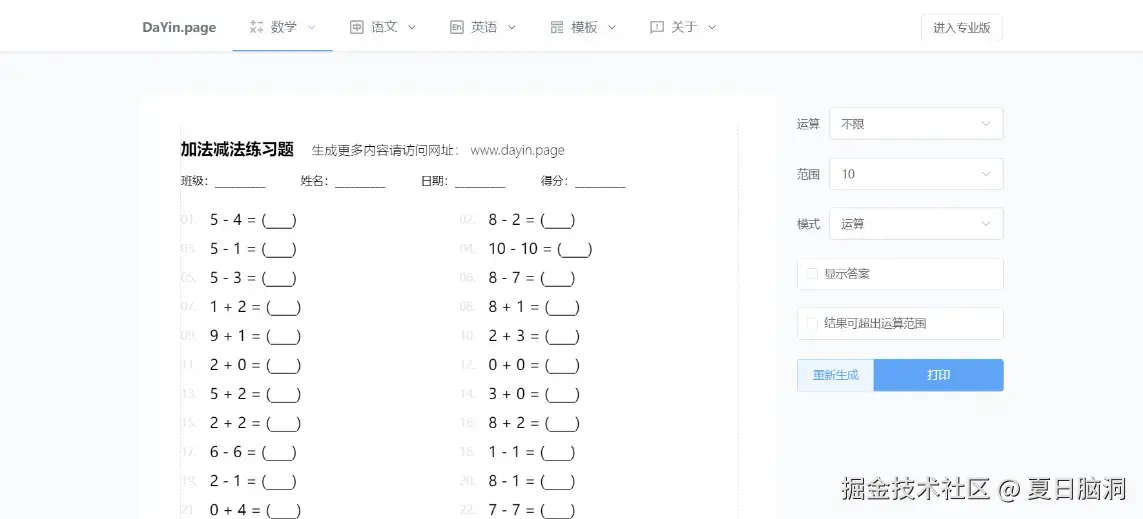This screenshot has width=1143, height=519.
Task: Expand the chevron next to 数学
Action: coord(311,27)
